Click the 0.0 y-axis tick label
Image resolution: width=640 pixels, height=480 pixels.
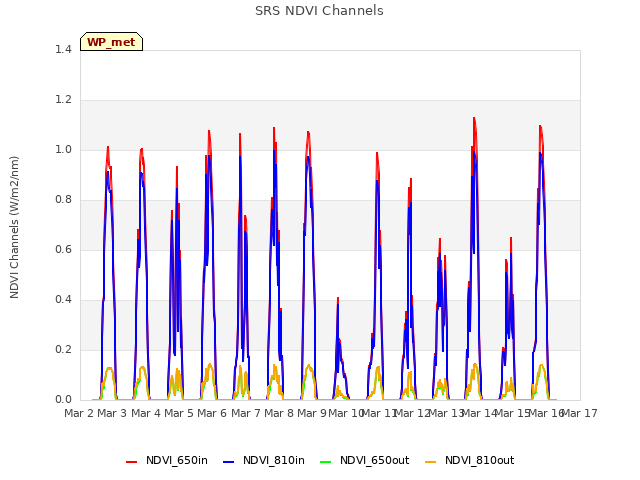(x=63, y=400)
